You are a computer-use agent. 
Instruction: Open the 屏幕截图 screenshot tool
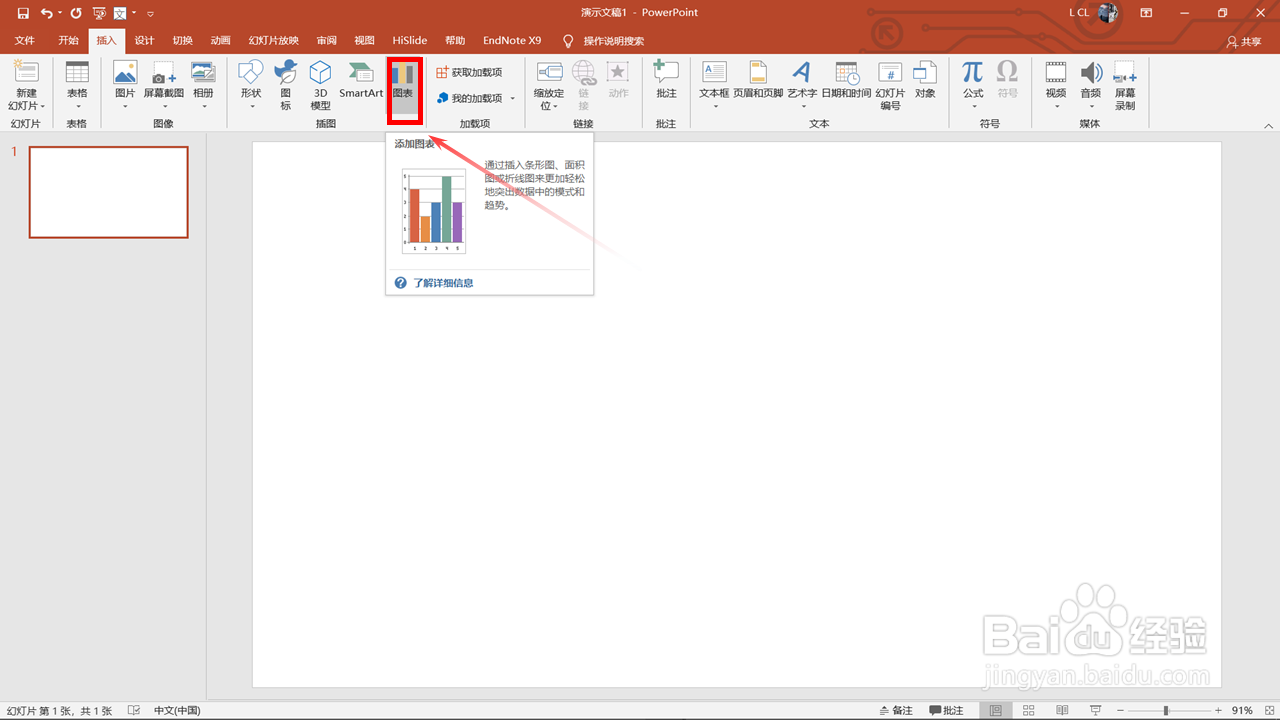[x=164, y=85]
